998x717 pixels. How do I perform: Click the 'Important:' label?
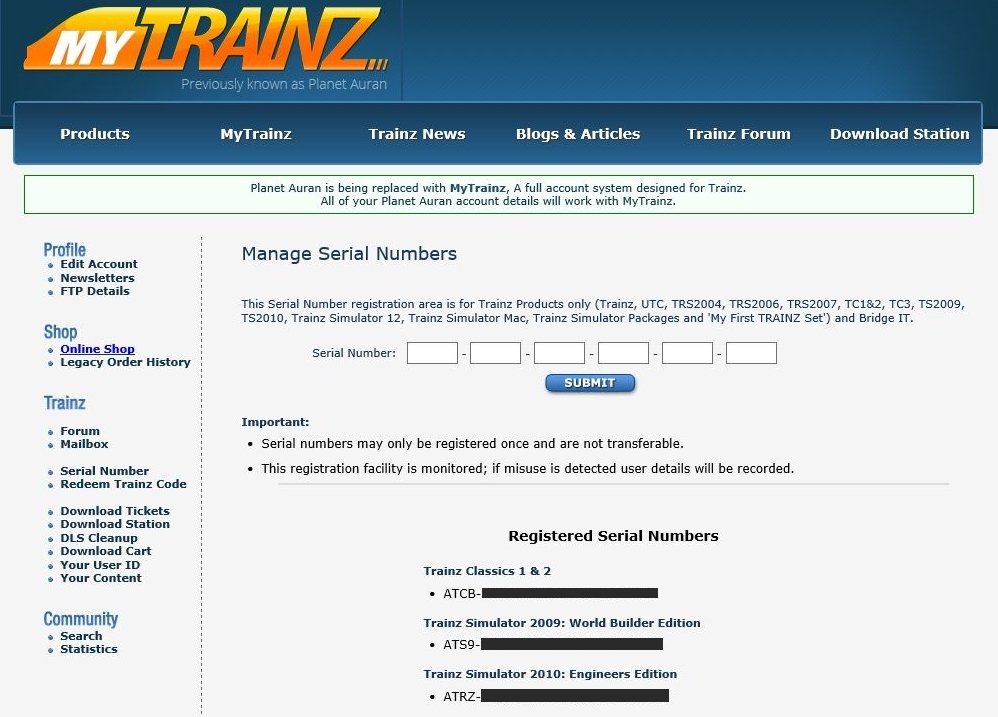coord(275,422)
